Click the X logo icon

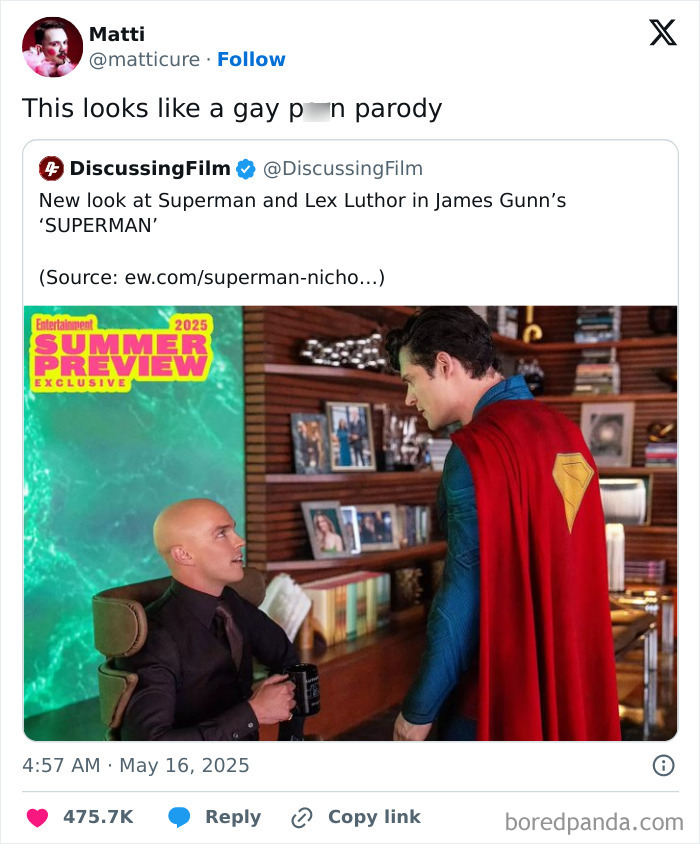[x=663, y=33]
